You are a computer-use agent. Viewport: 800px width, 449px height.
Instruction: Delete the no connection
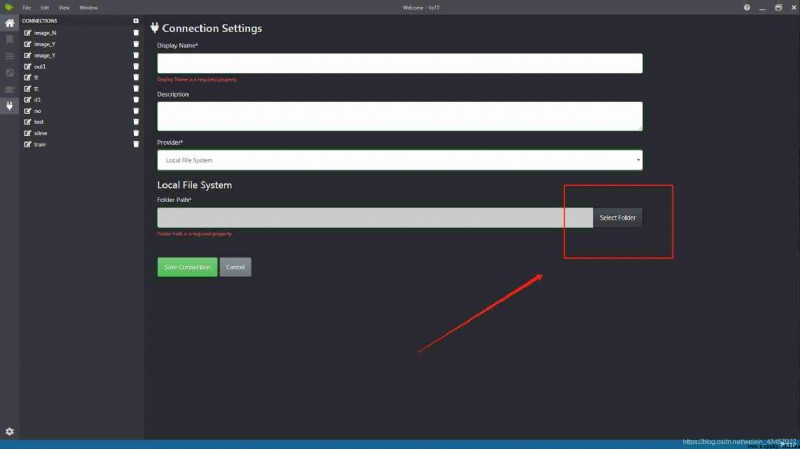136,111
